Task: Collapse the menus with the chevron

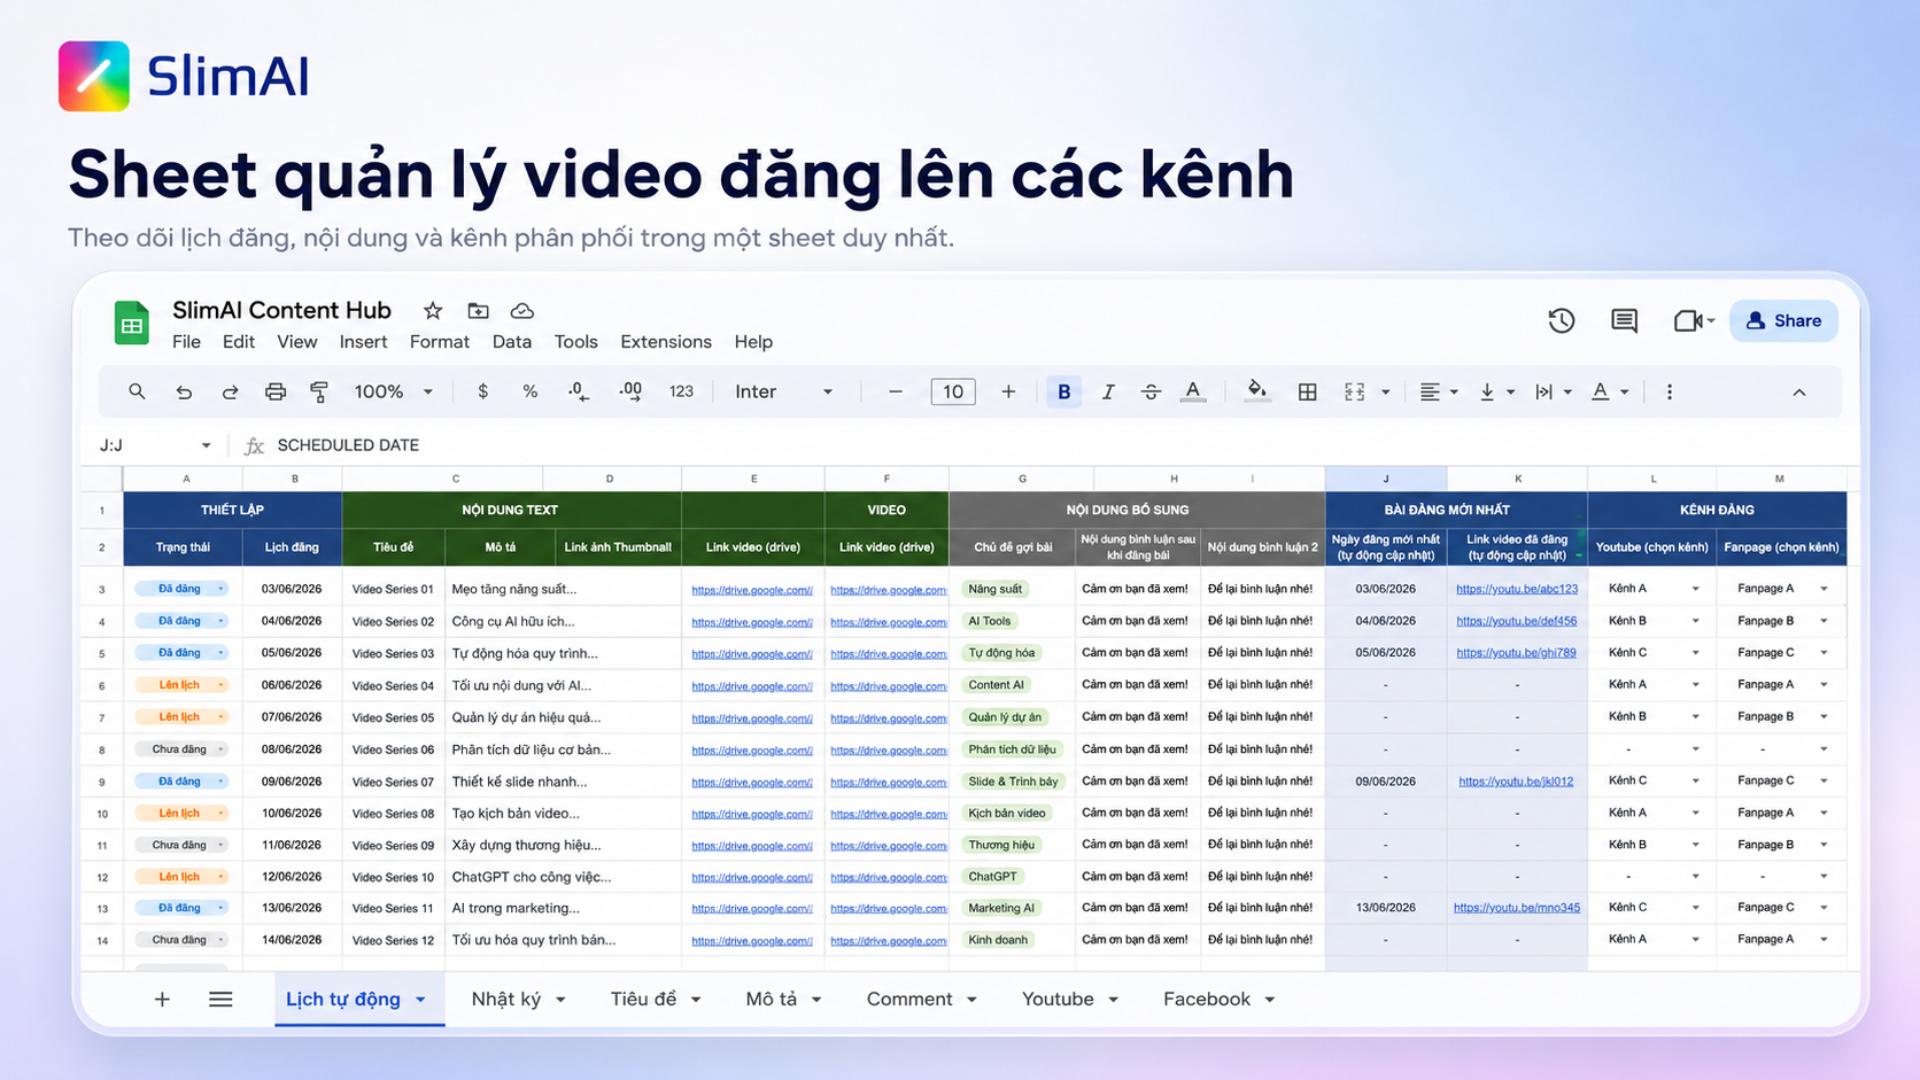Action: [1799, 392]
